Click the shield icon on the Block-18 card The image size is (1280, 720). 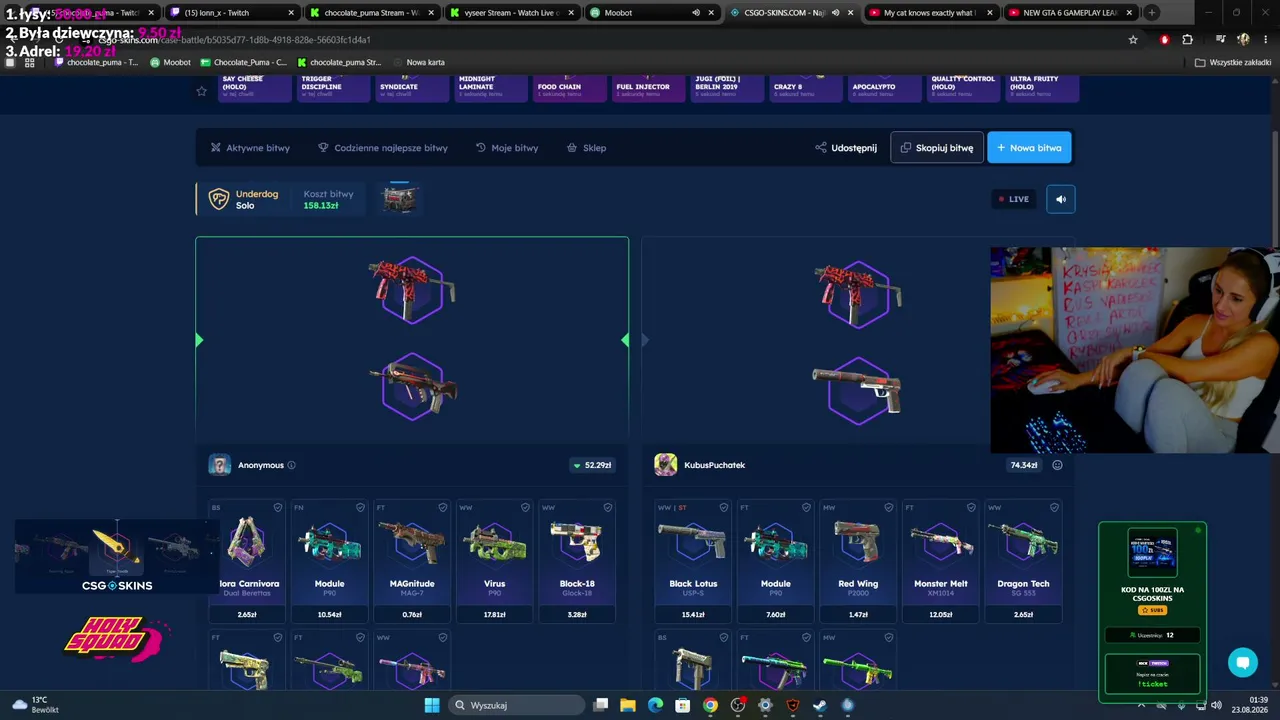click(x=607, y=508)
